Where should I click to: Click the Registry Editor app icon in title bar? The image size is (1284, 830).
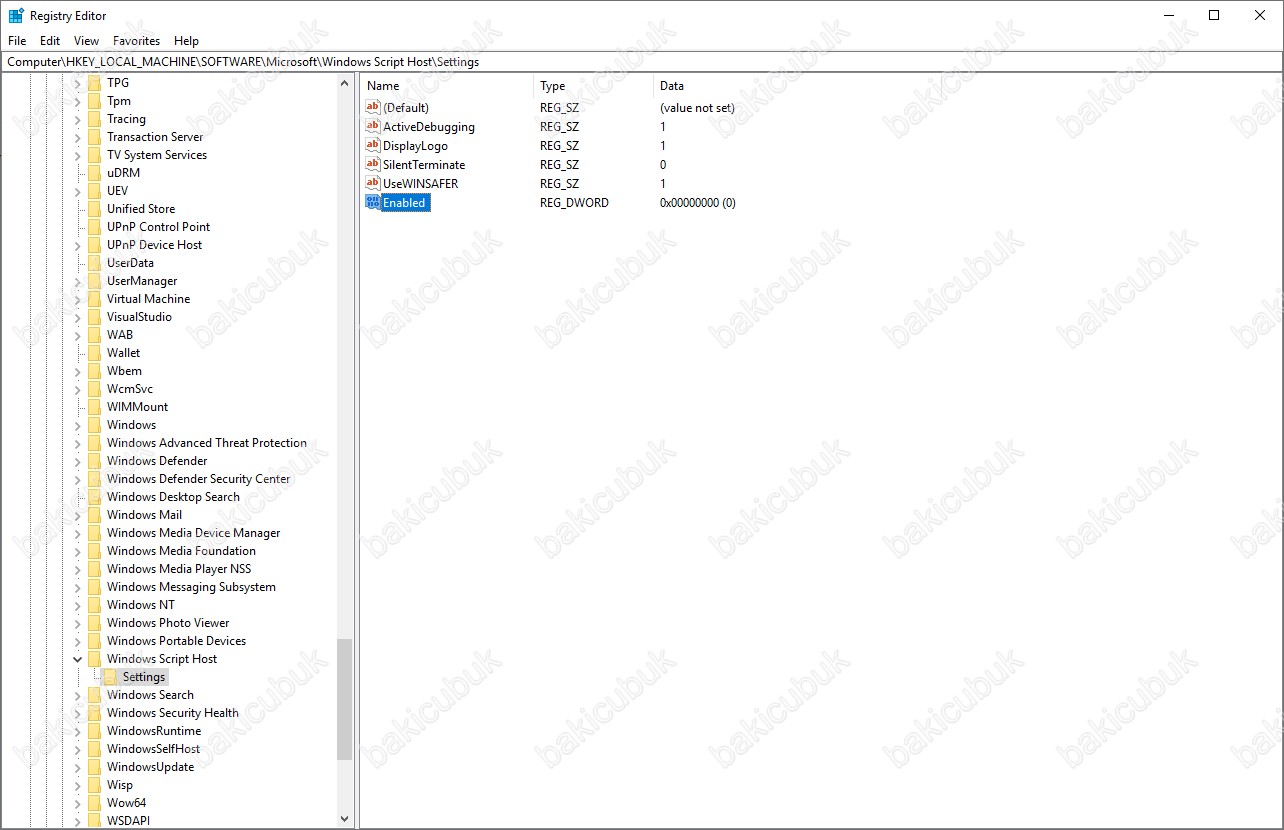point(16,16)
